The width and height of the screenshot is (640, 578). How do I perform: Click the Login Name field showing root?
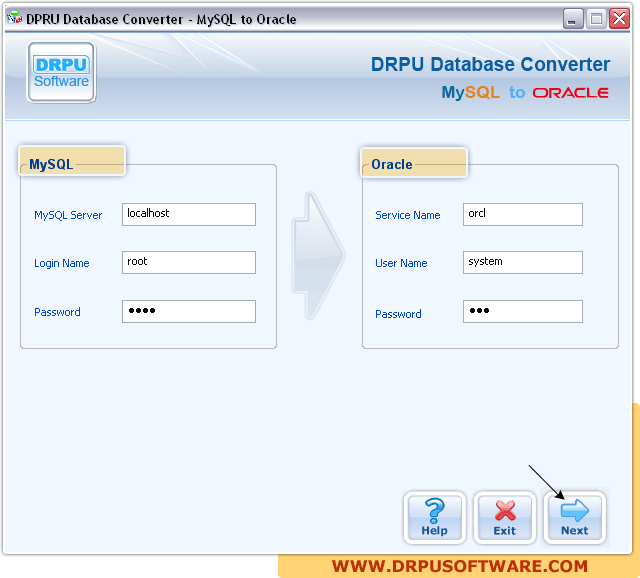pyautogui.click(x=189, y=262)
